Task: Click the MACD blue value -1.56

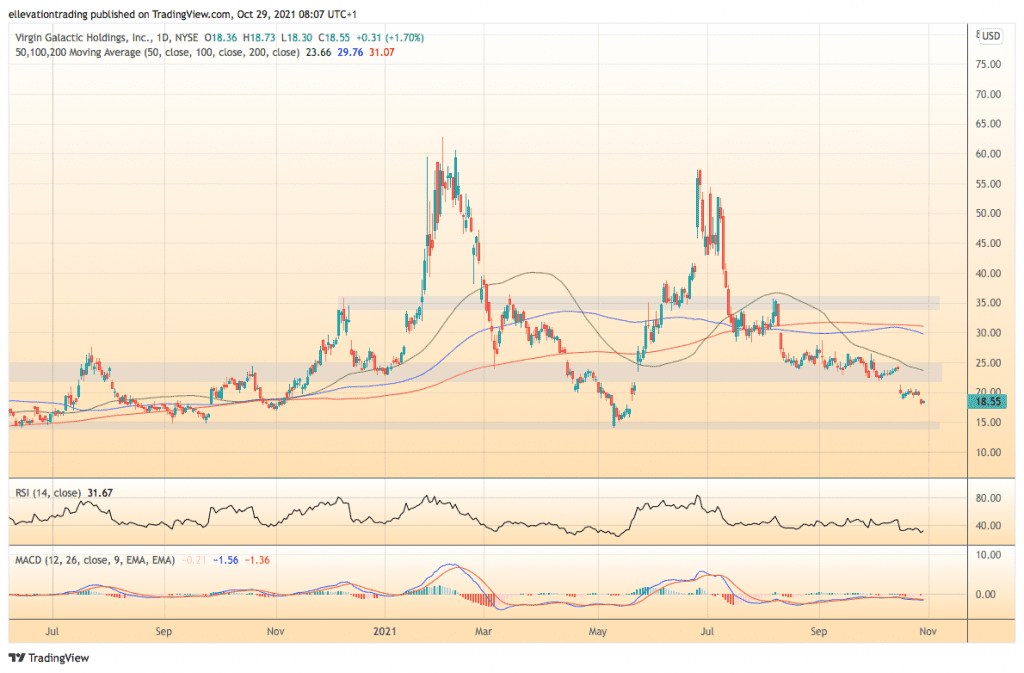Action: coord(225,560)
